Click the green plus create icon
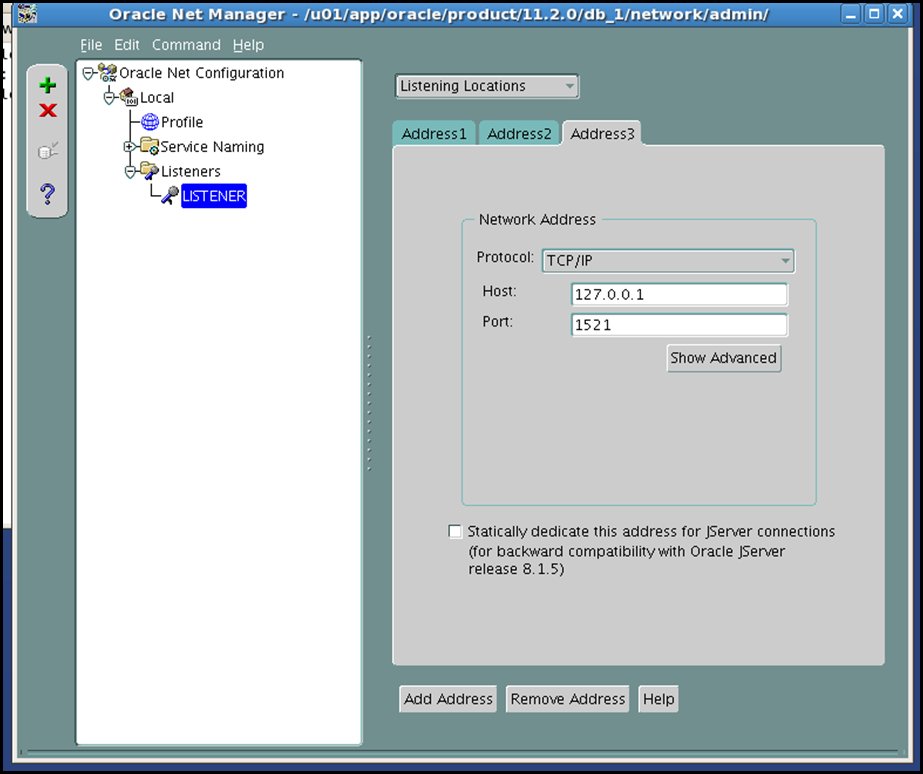This screenshot has height=774, width=923. (48, 85)
